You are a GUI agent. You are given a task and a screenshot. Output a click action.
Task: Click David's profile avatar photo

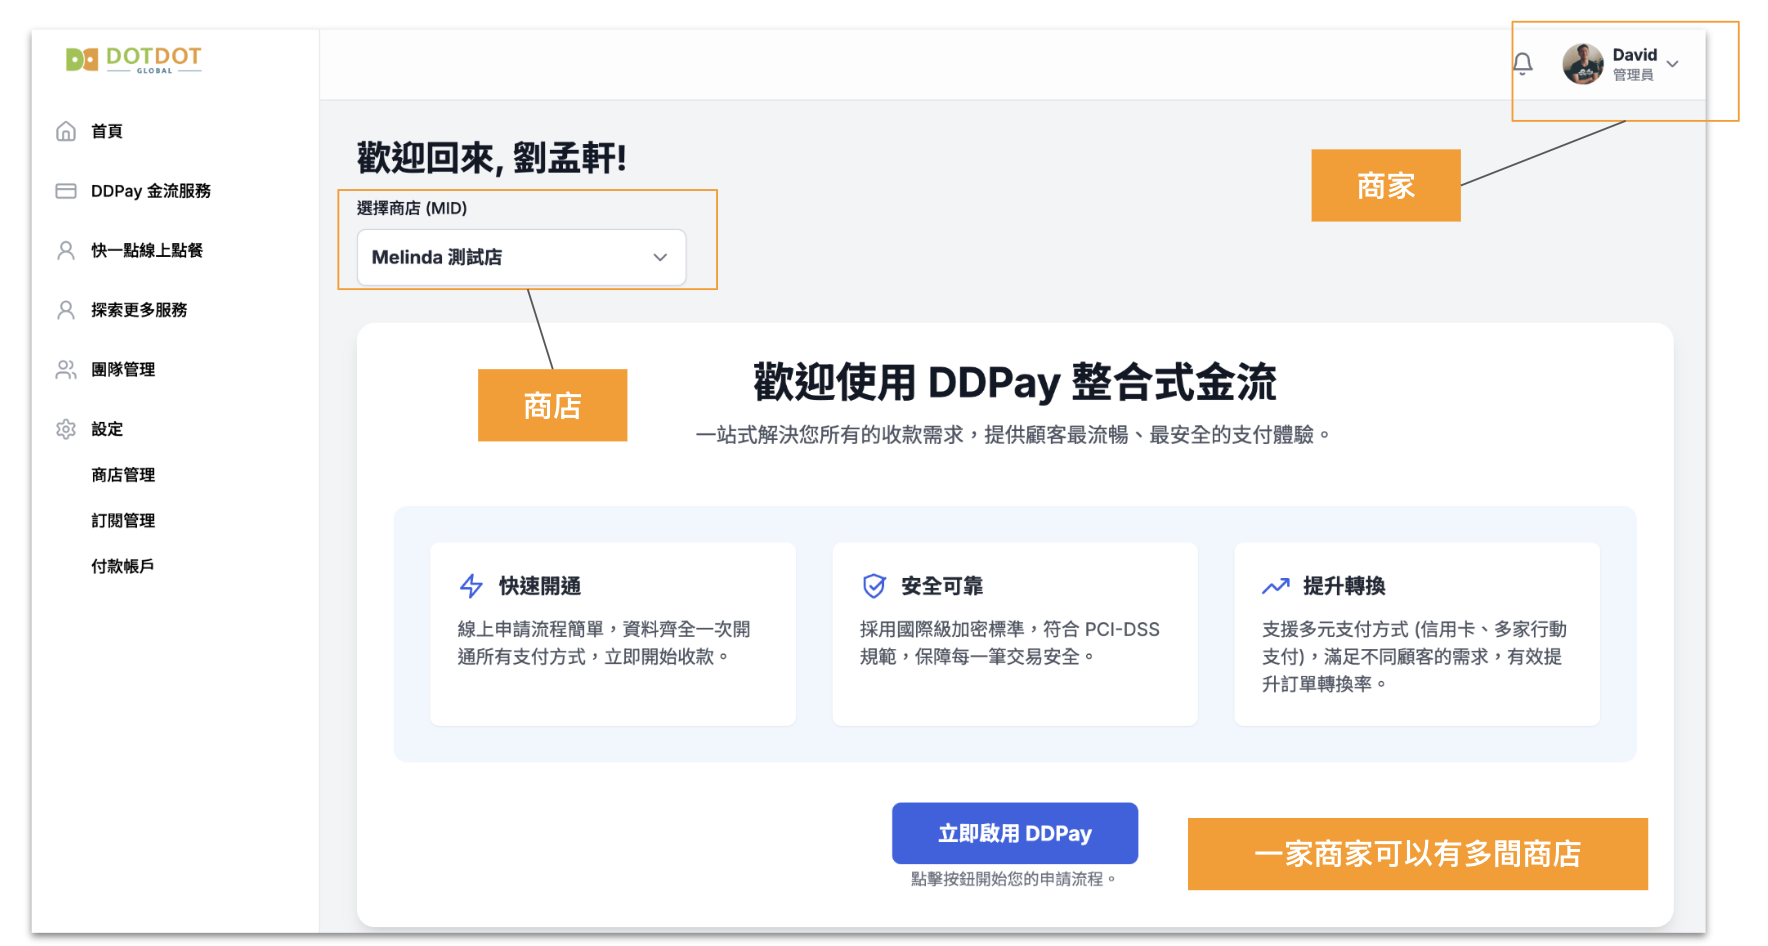(1583, 64)
